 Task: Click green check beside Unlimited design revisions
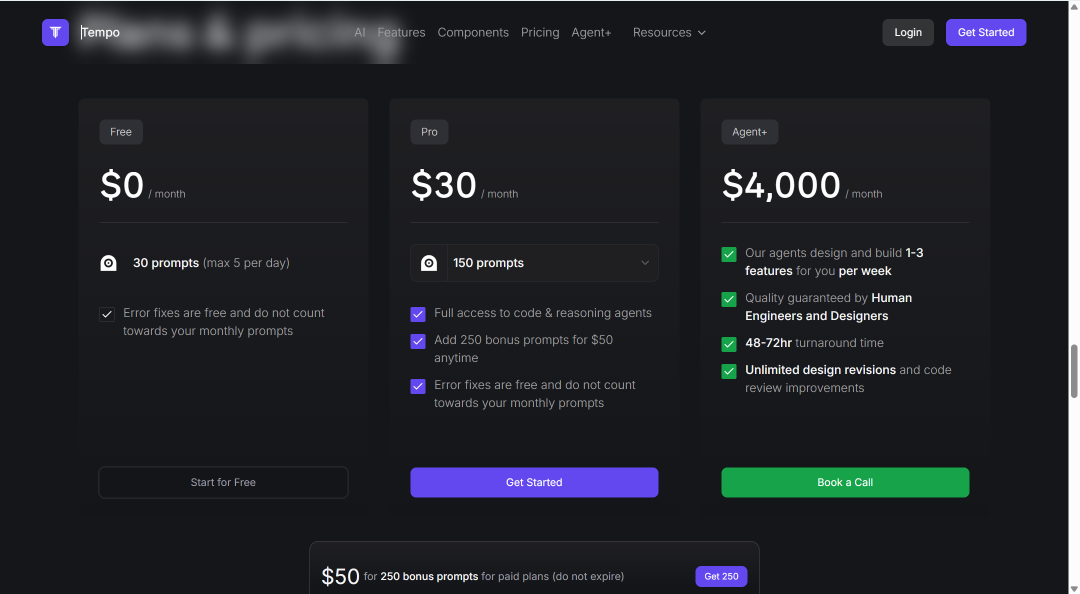[x=729, y=371]
